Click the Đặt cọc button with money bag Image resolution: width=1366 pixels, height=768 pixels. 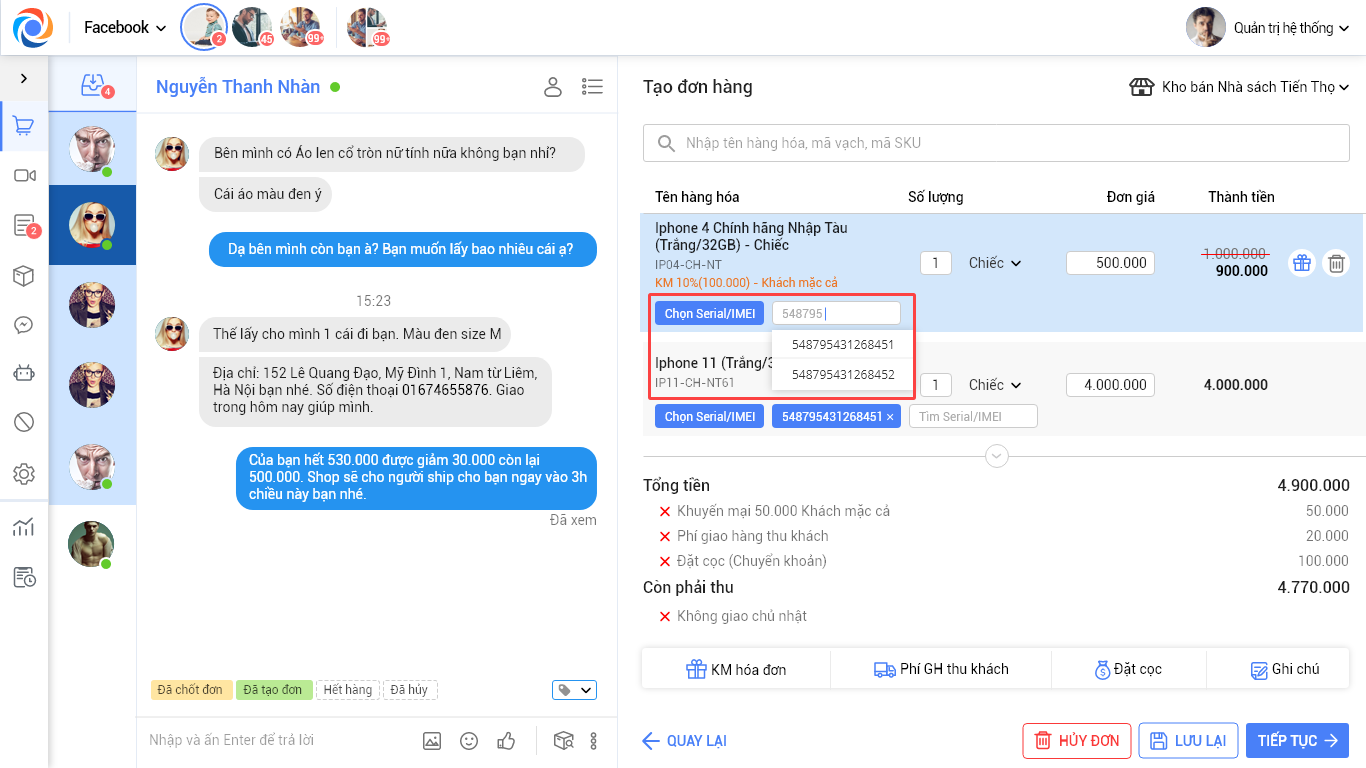pos(1129,669)
